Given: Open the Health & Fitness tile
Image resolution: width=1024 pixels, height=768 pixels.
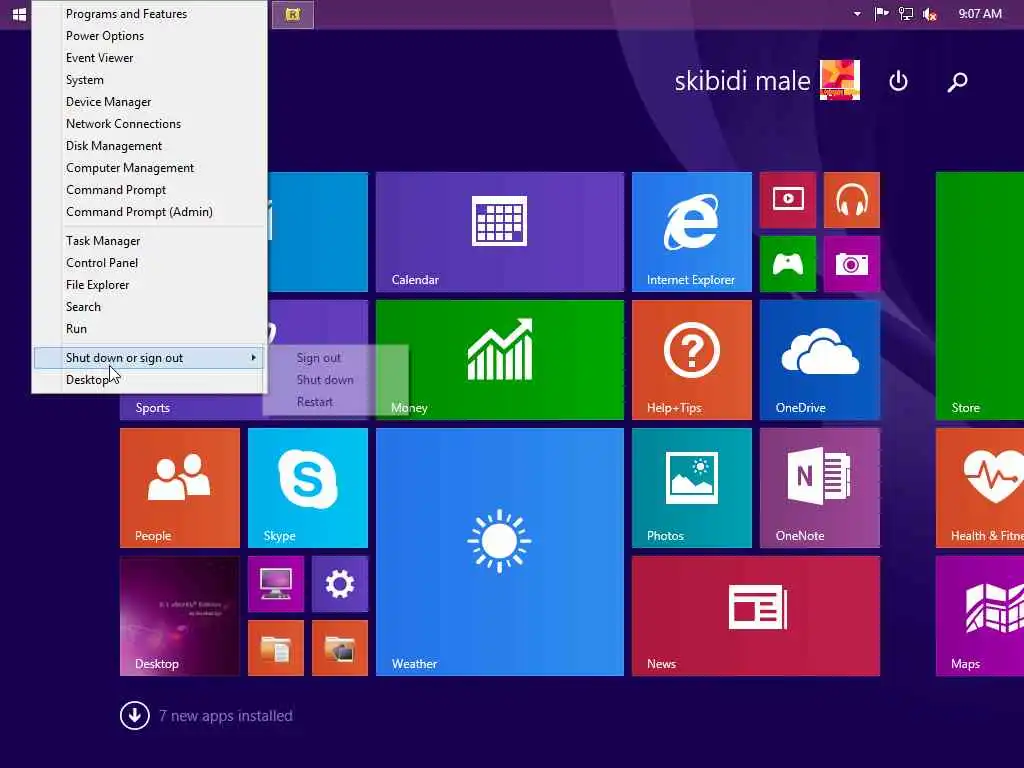Looking at the screenshot, I should [x=980, y=488].
